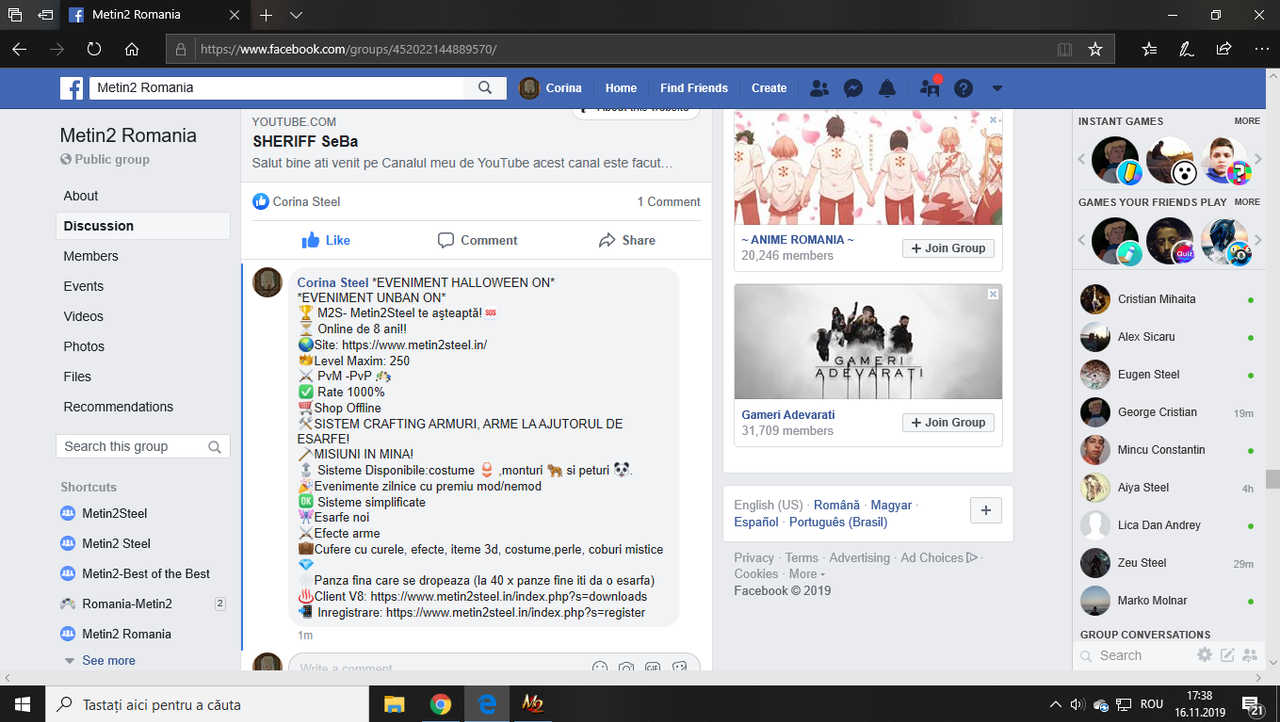
Task: Open browser Share icon
Action: [x=1223, y=49]
